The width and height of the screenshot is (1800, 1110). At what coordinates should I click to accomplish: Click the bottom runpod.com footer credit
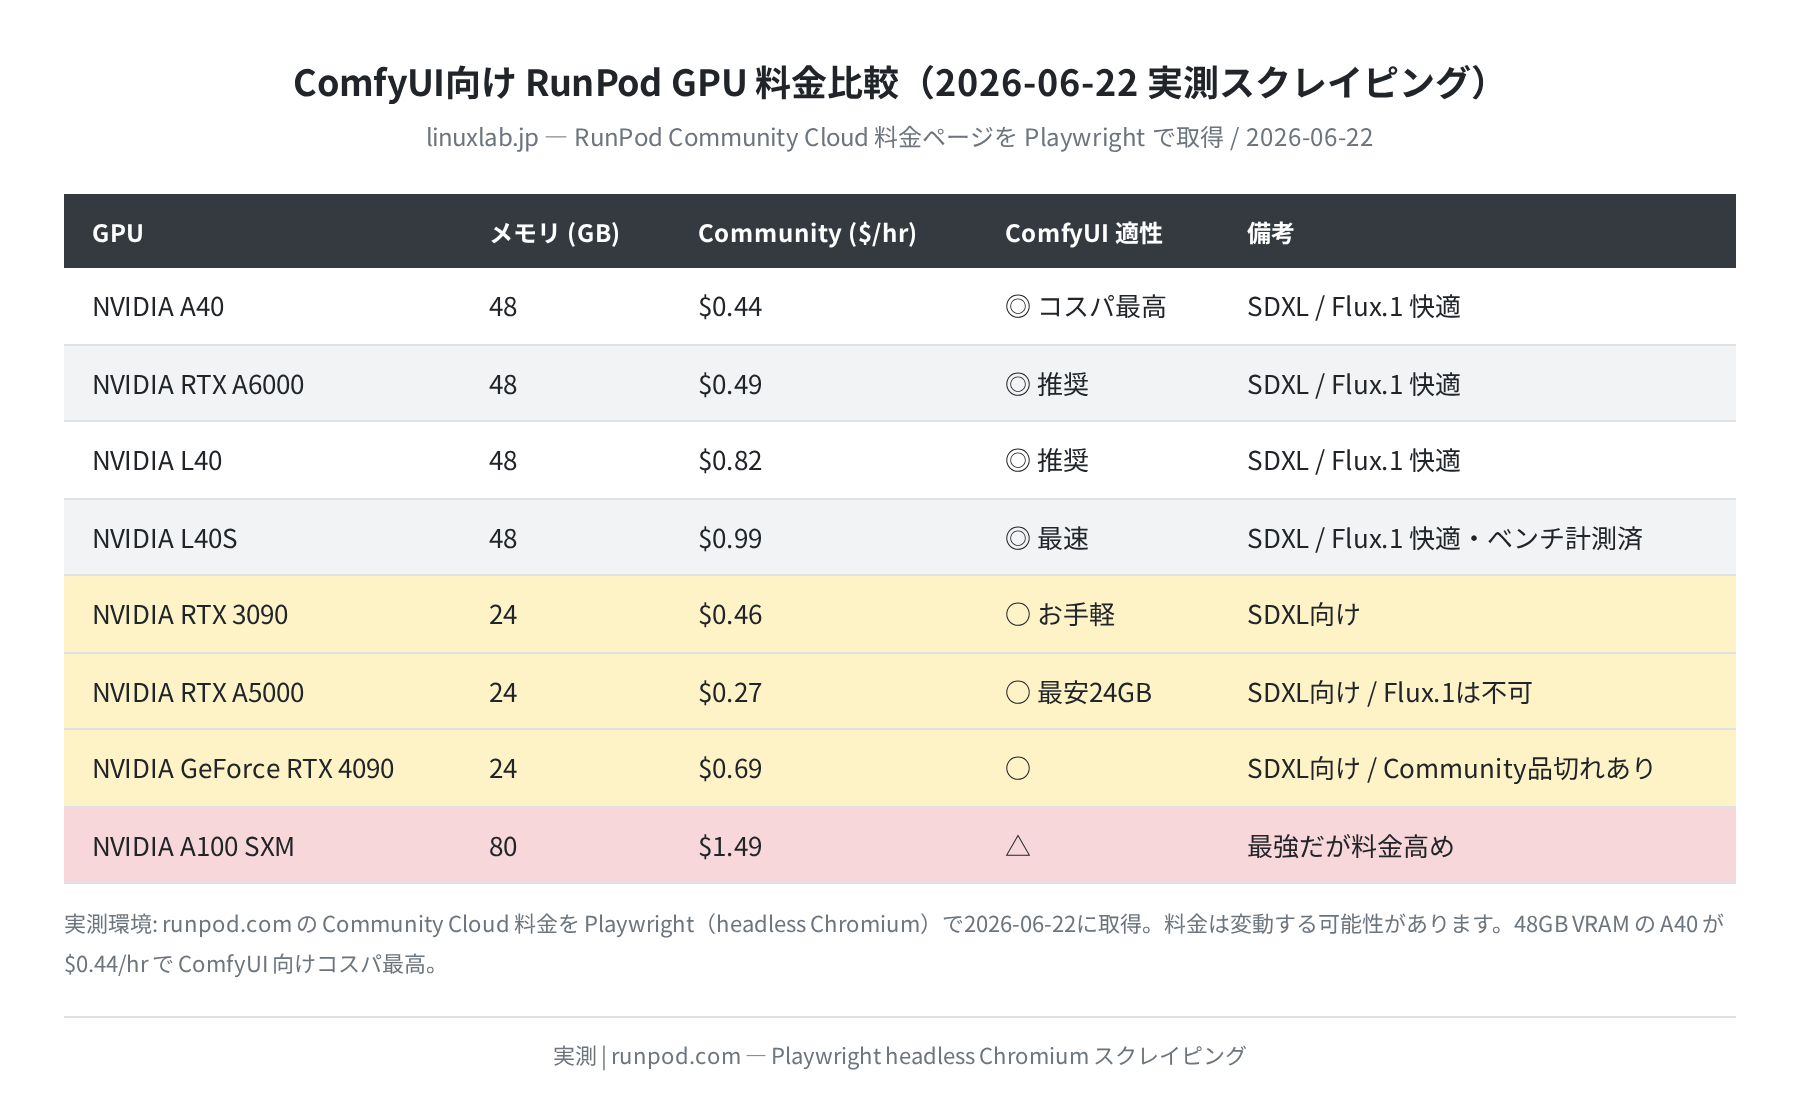(899, 1056)
